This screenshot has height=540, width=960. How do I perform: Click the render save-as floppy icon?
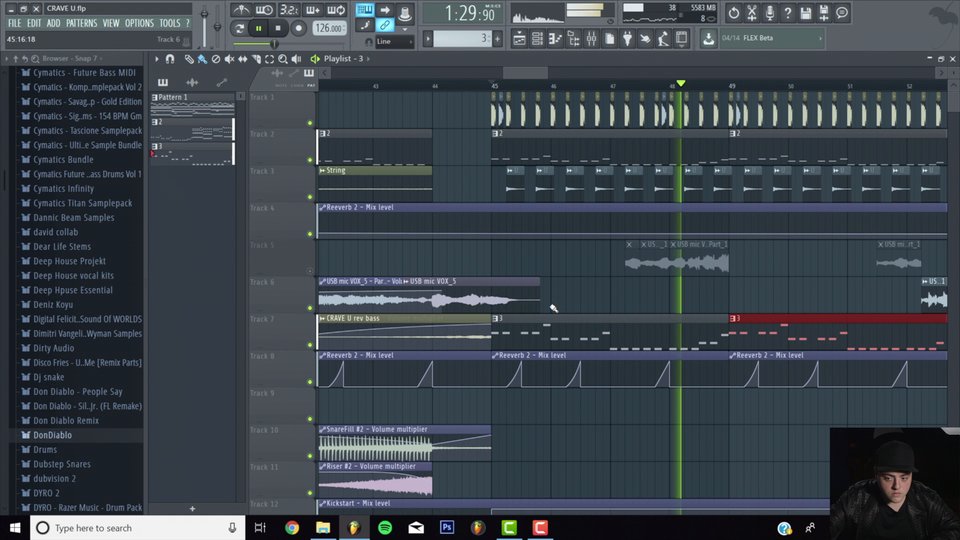coord(824,12)
